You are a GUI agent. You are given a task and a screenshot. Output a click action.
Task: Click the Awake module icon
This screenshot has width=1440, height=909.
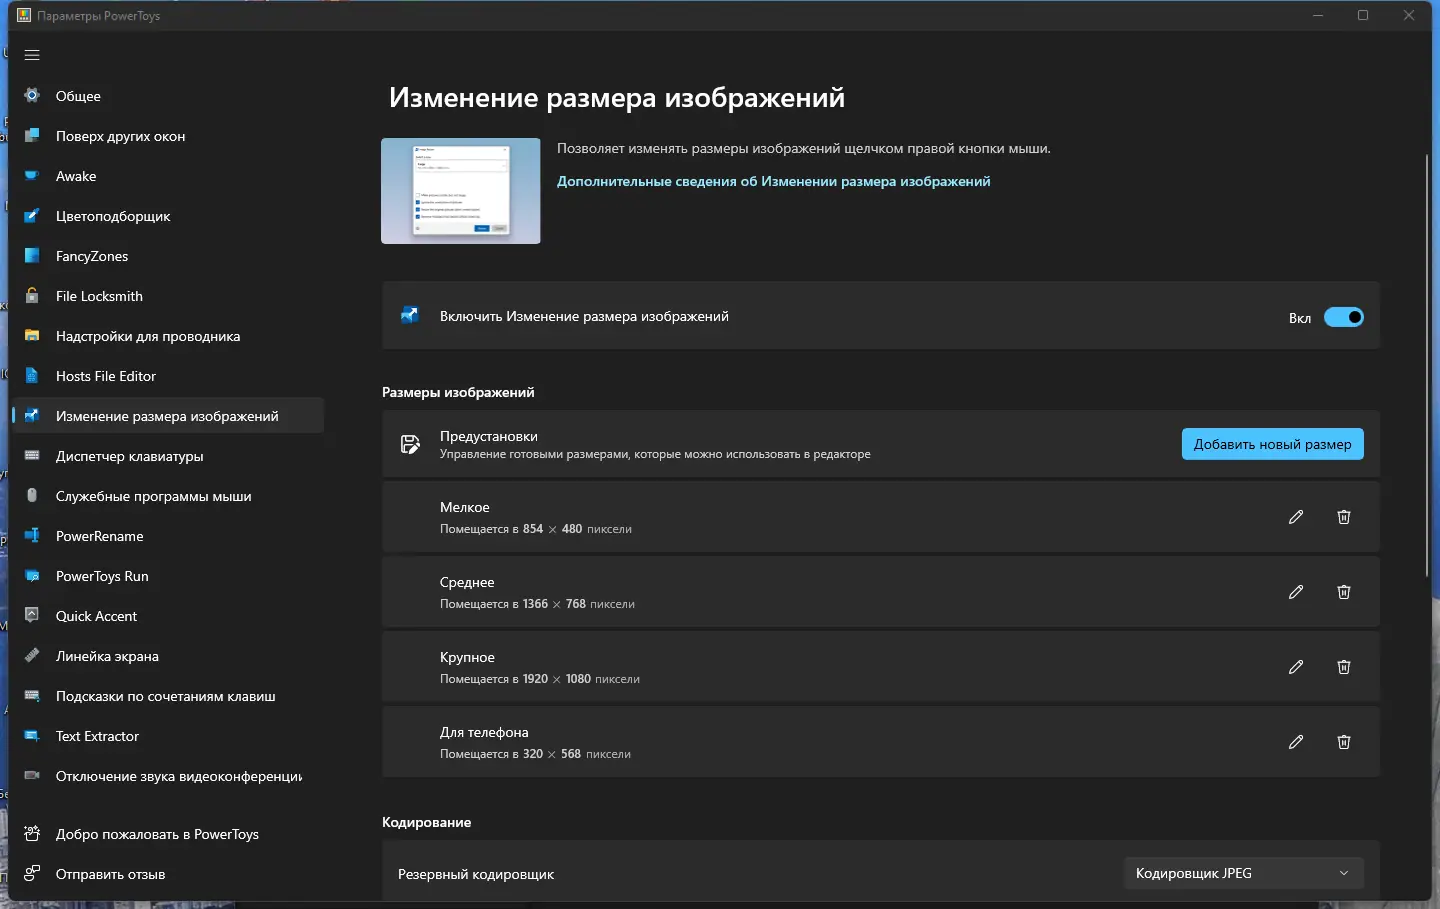(x=31, y=176)
